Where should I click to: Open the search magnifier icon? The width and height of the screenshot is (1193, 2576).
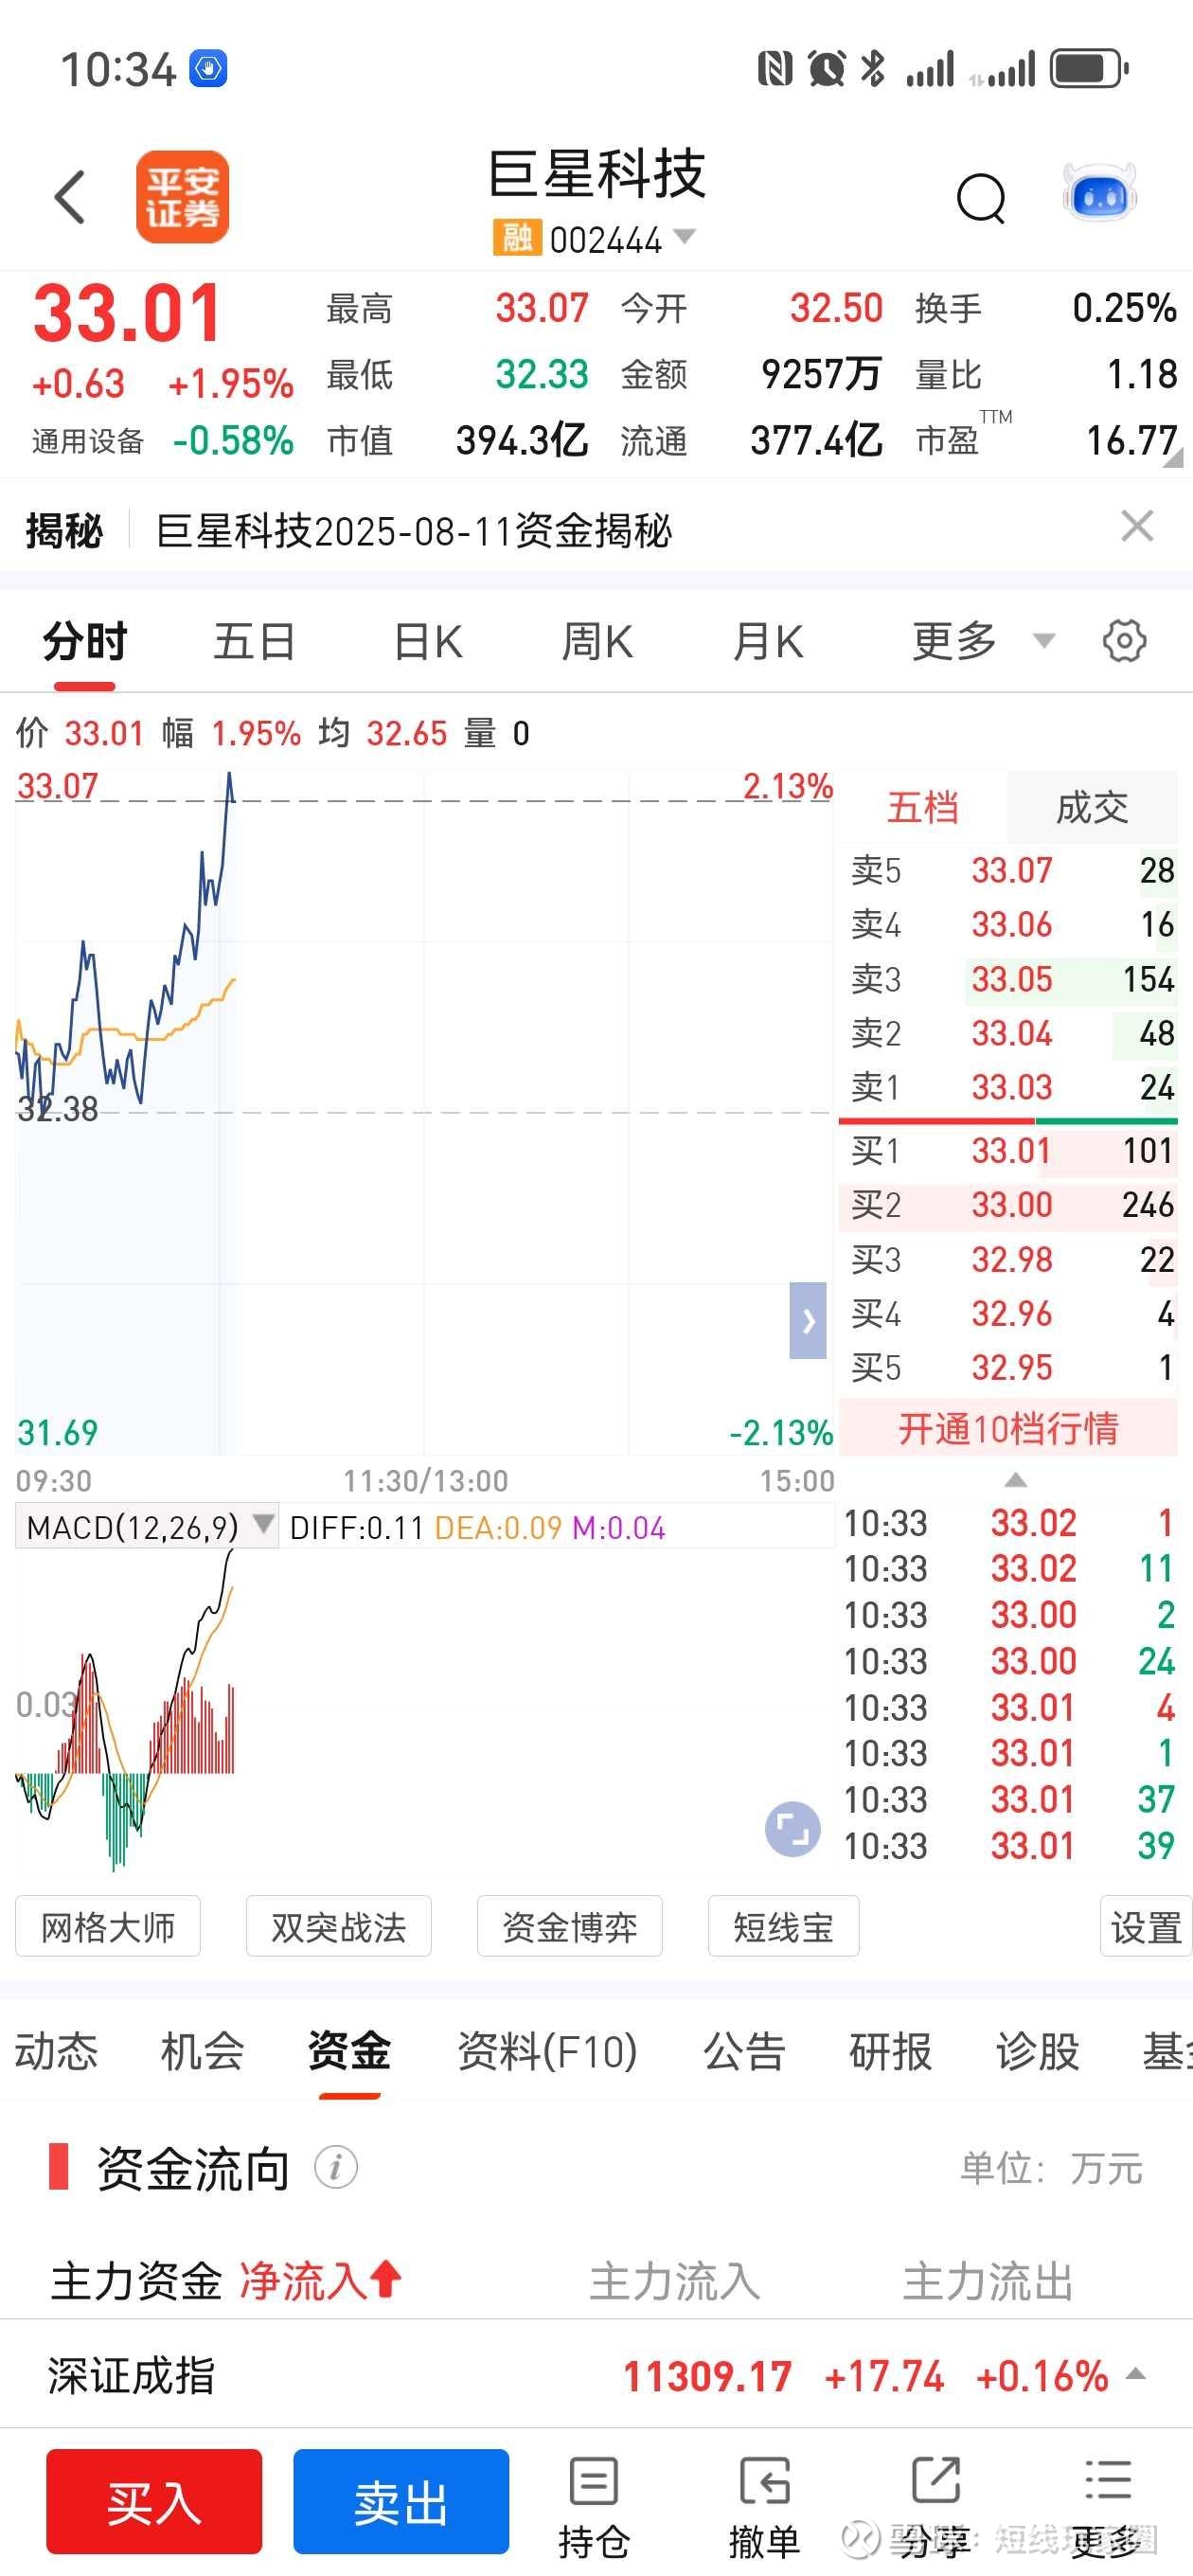pos(980,198)
